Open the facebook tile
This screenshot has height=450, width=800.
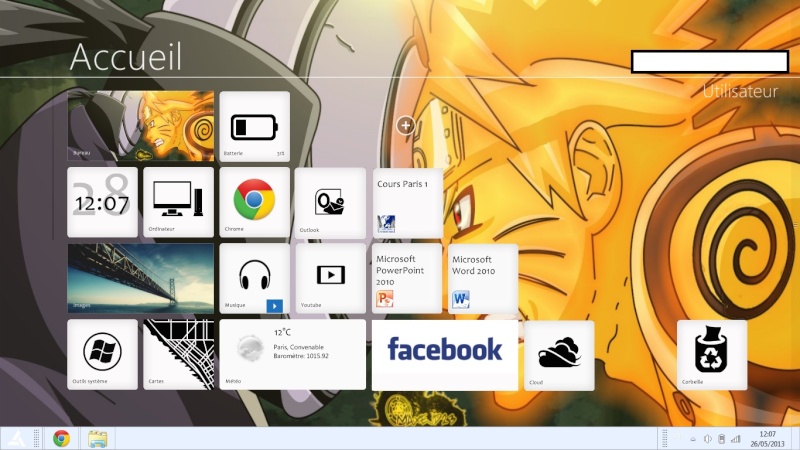[x=445, y=355]
